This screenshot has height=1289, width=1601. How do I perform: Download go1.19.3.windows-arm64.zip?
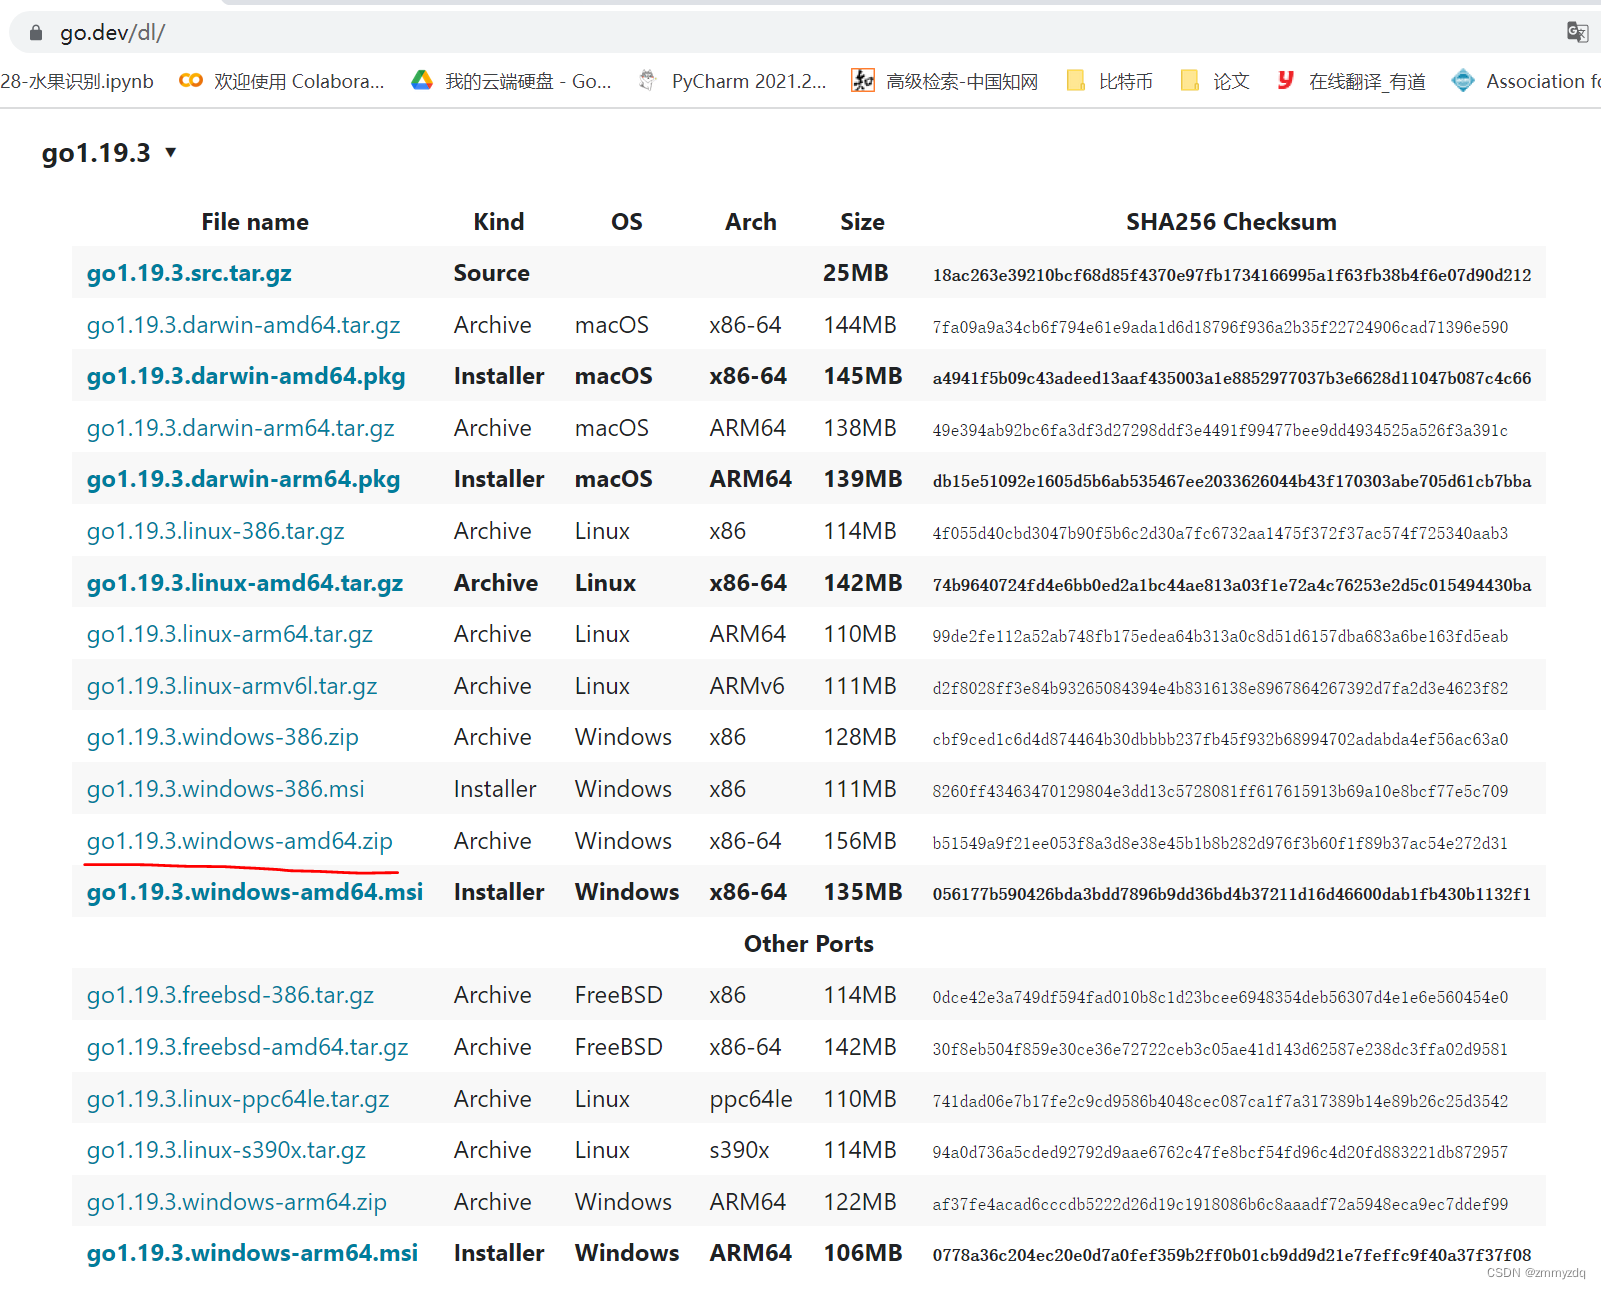pos(236,1202)
